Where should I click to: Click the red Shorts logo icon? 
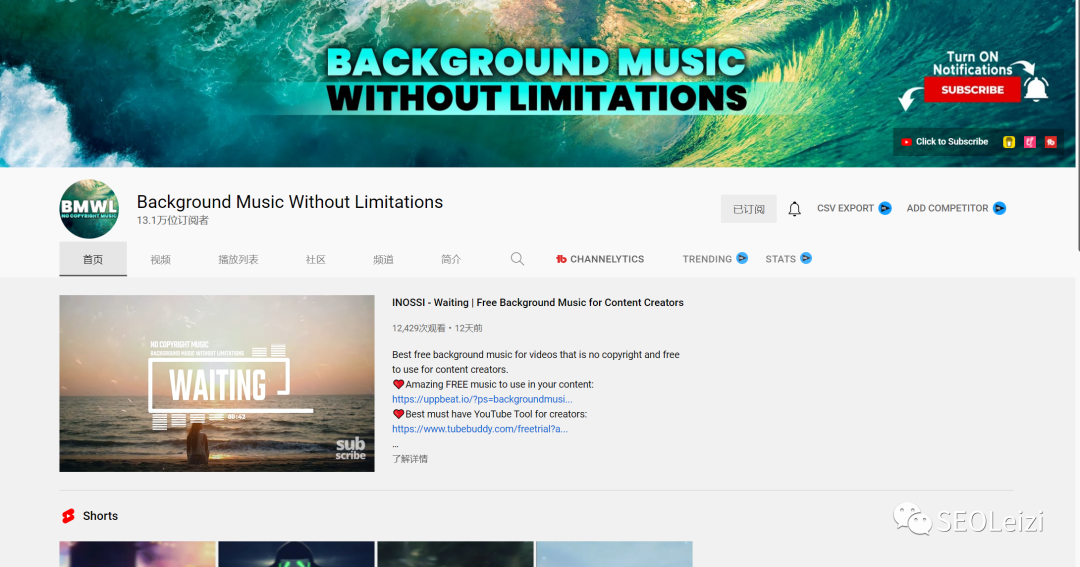tap(68, 516)
